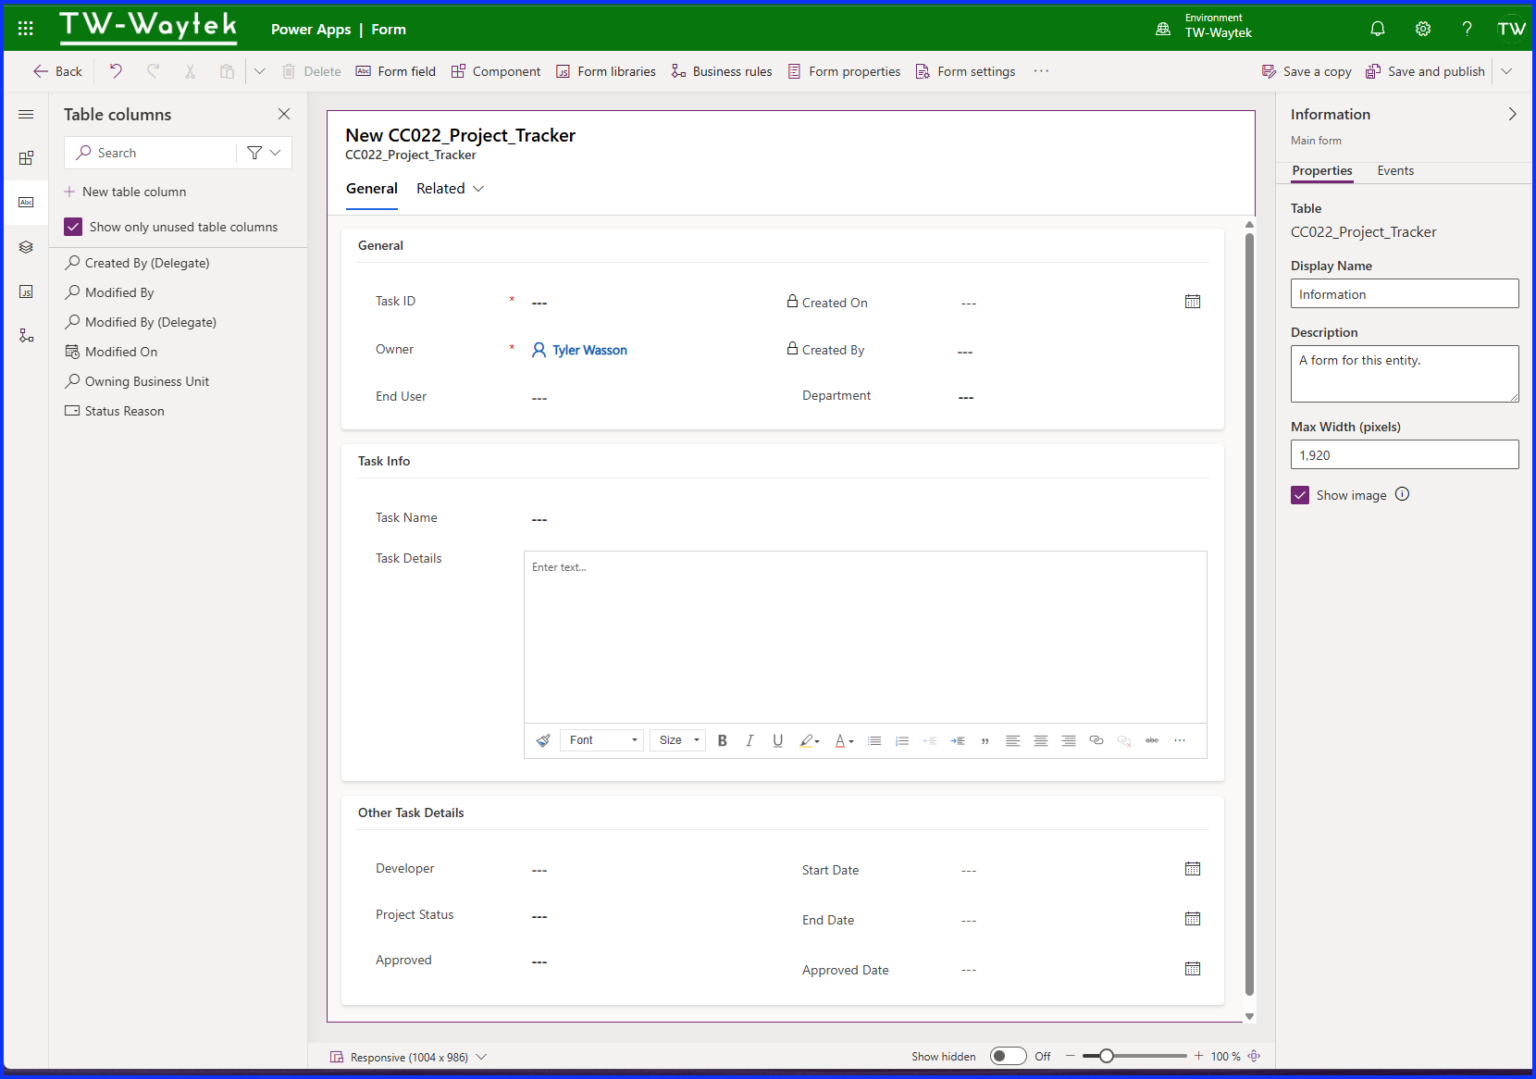
Task: Click the Business rules sidebar icon
Action: pos(26,335)
